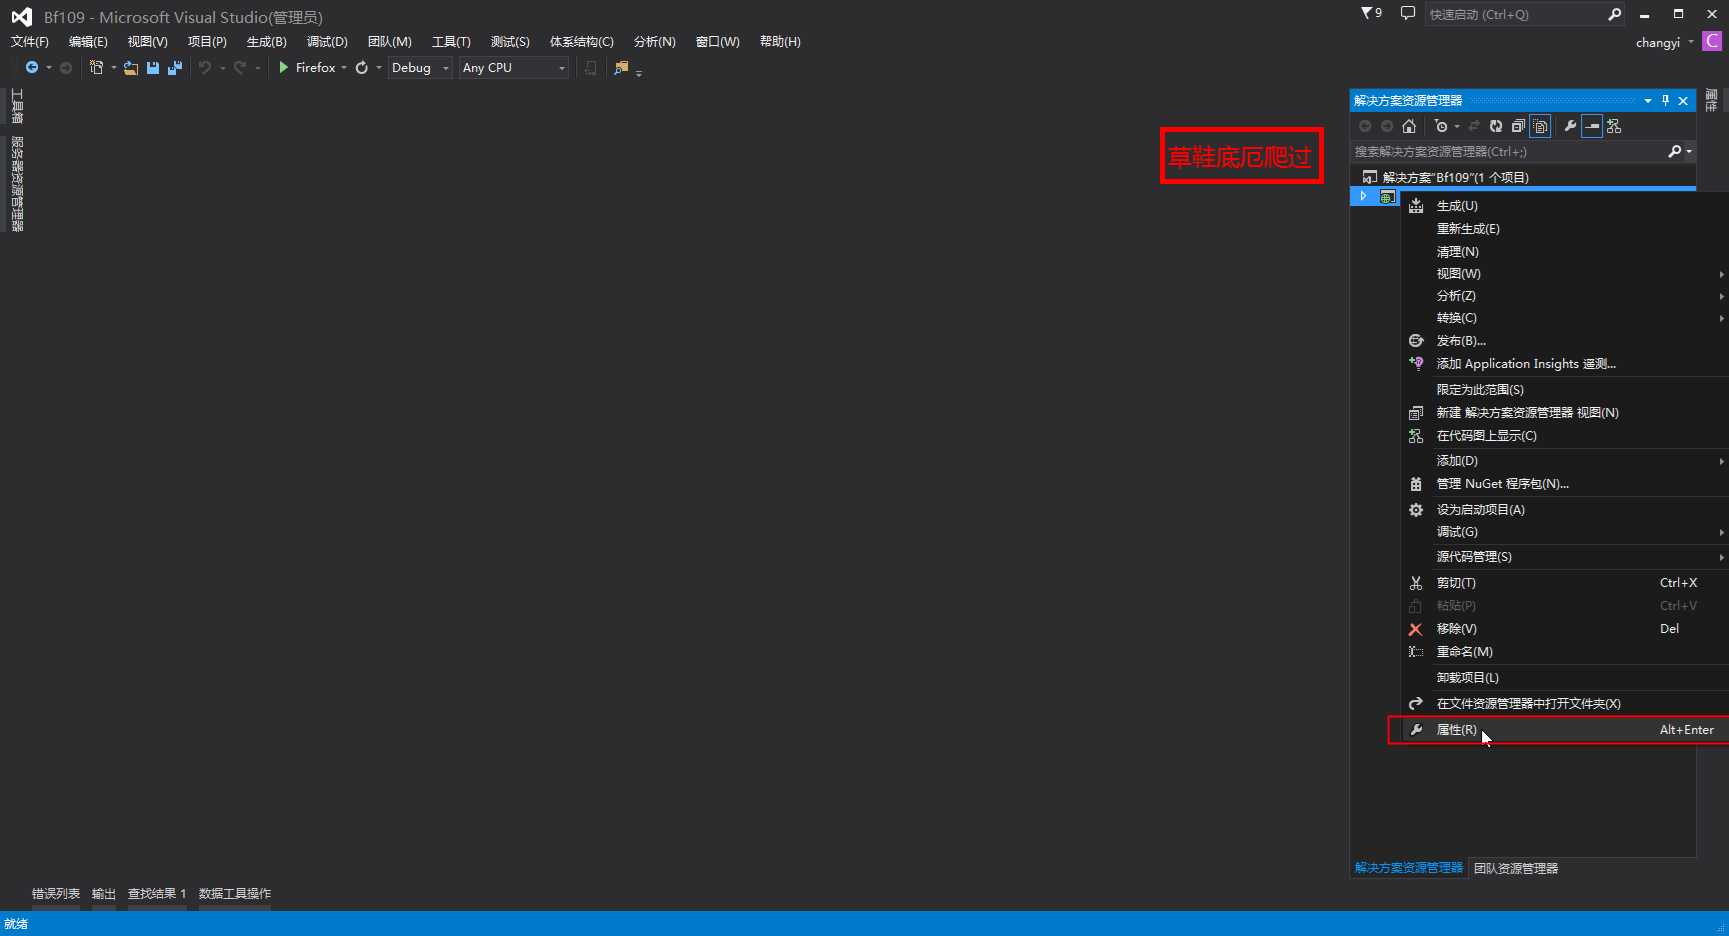Open the toolbar overflow options arrow
Image resolution: width=1729 pixels, height=936 pixels.
639,72
